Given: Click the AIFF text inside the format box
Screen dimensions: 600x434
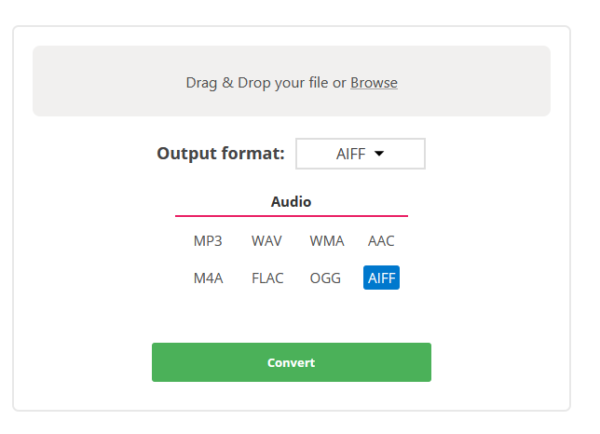Looking at the screenshot, I should (x=351, y=154).
